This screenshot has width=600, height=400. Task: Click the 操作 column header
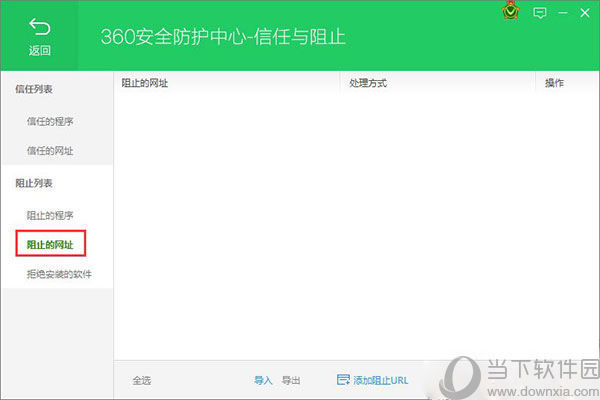[554, 83]
